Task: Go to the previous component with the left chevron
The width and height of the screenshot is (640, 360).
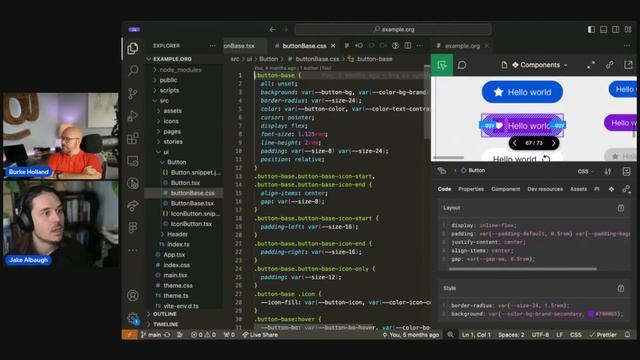Action: click(515, 143)
